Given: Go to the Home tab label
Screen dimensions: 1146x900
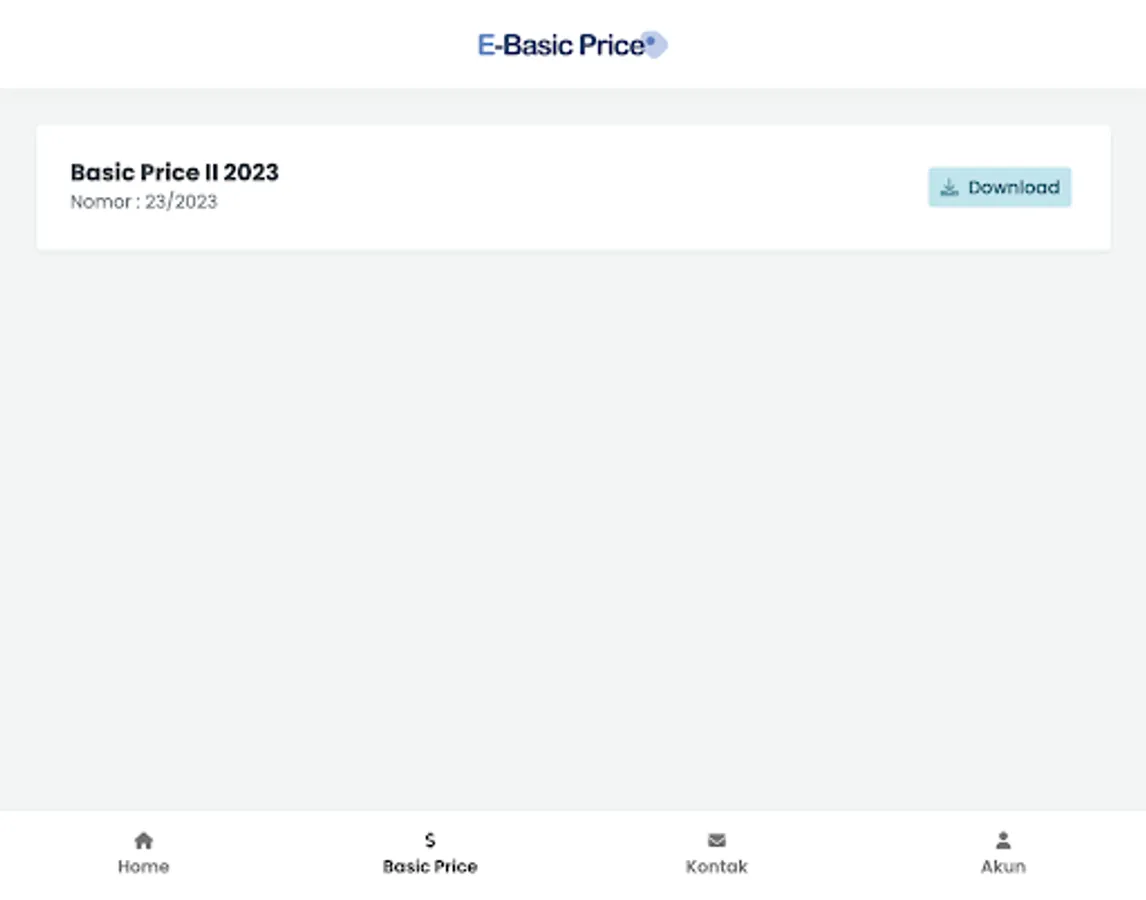Looking at the screenshot, I should point(143,867).
